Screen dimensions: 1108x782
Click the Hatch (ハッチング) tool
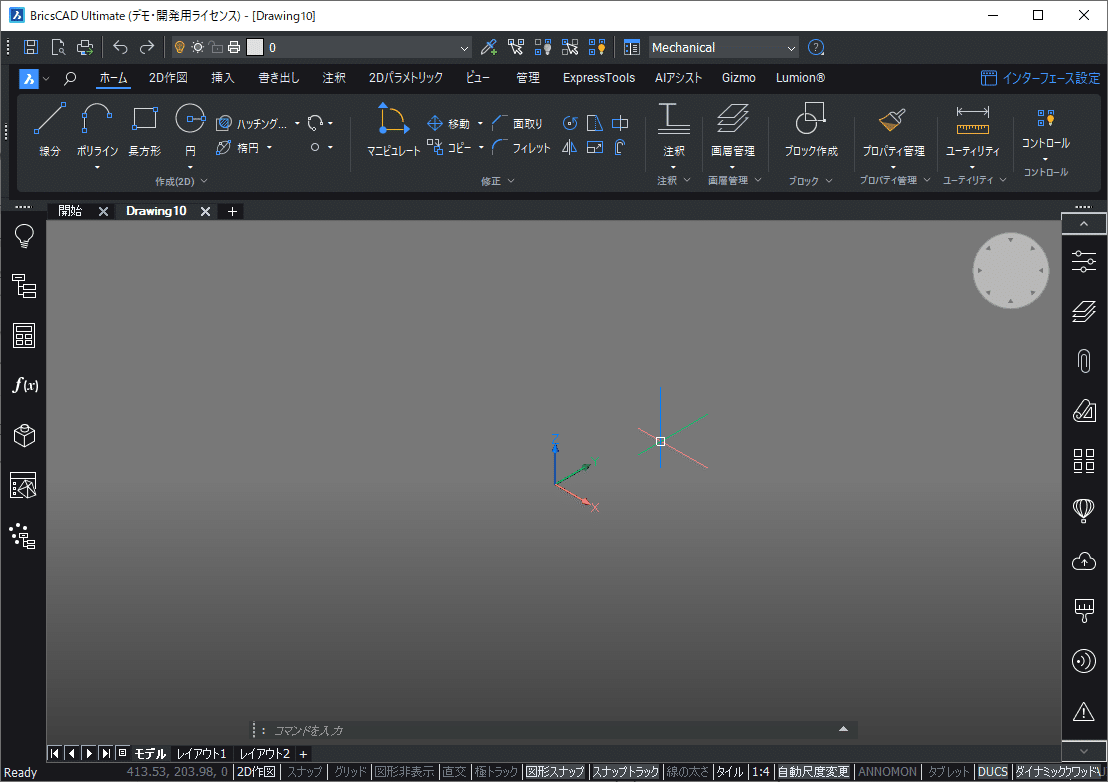pos(252,124)
